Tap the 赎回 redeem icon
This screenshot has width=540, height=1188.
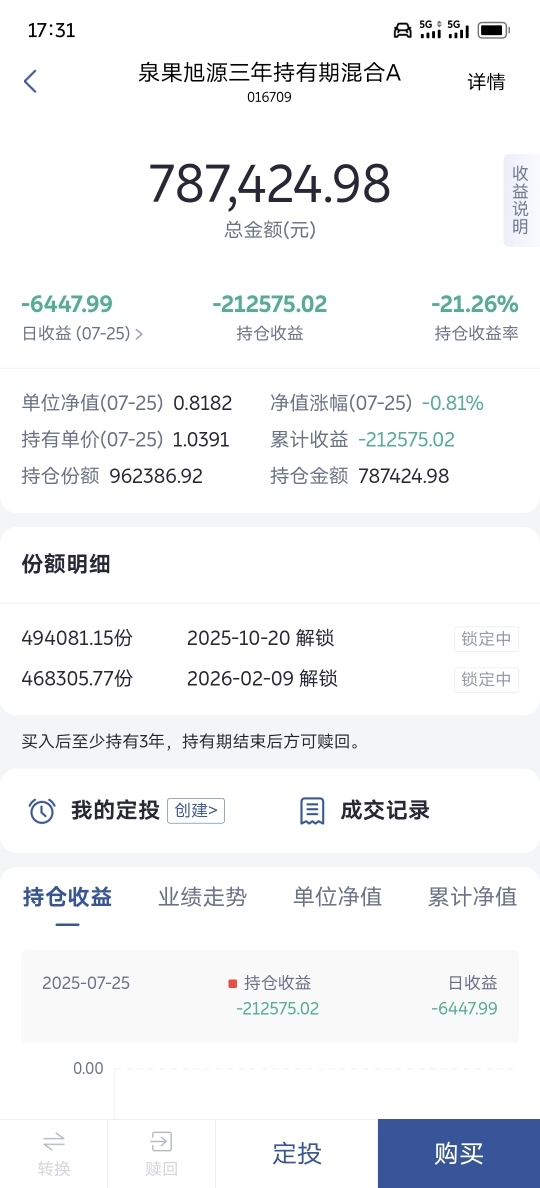click(161, 1141)
